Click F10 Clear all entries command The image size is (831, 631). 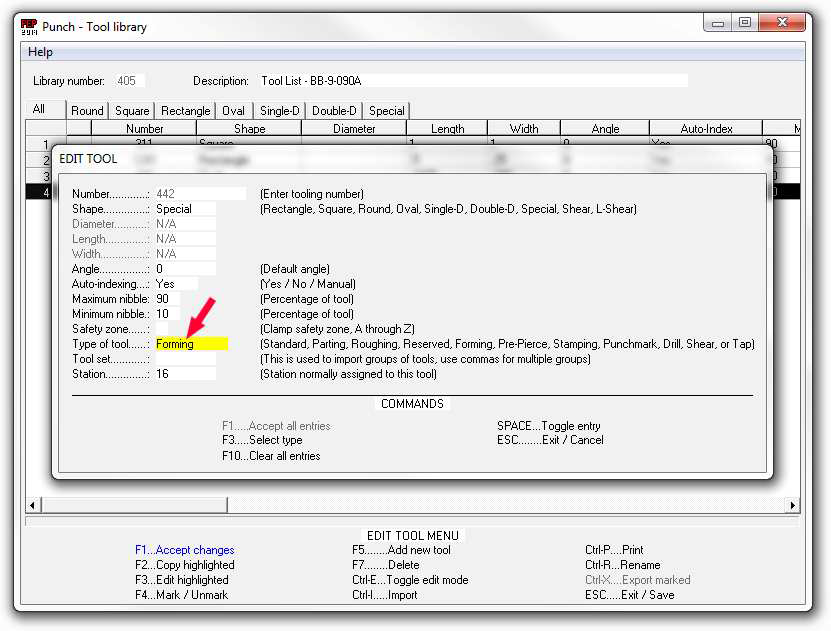pos(271,456)
